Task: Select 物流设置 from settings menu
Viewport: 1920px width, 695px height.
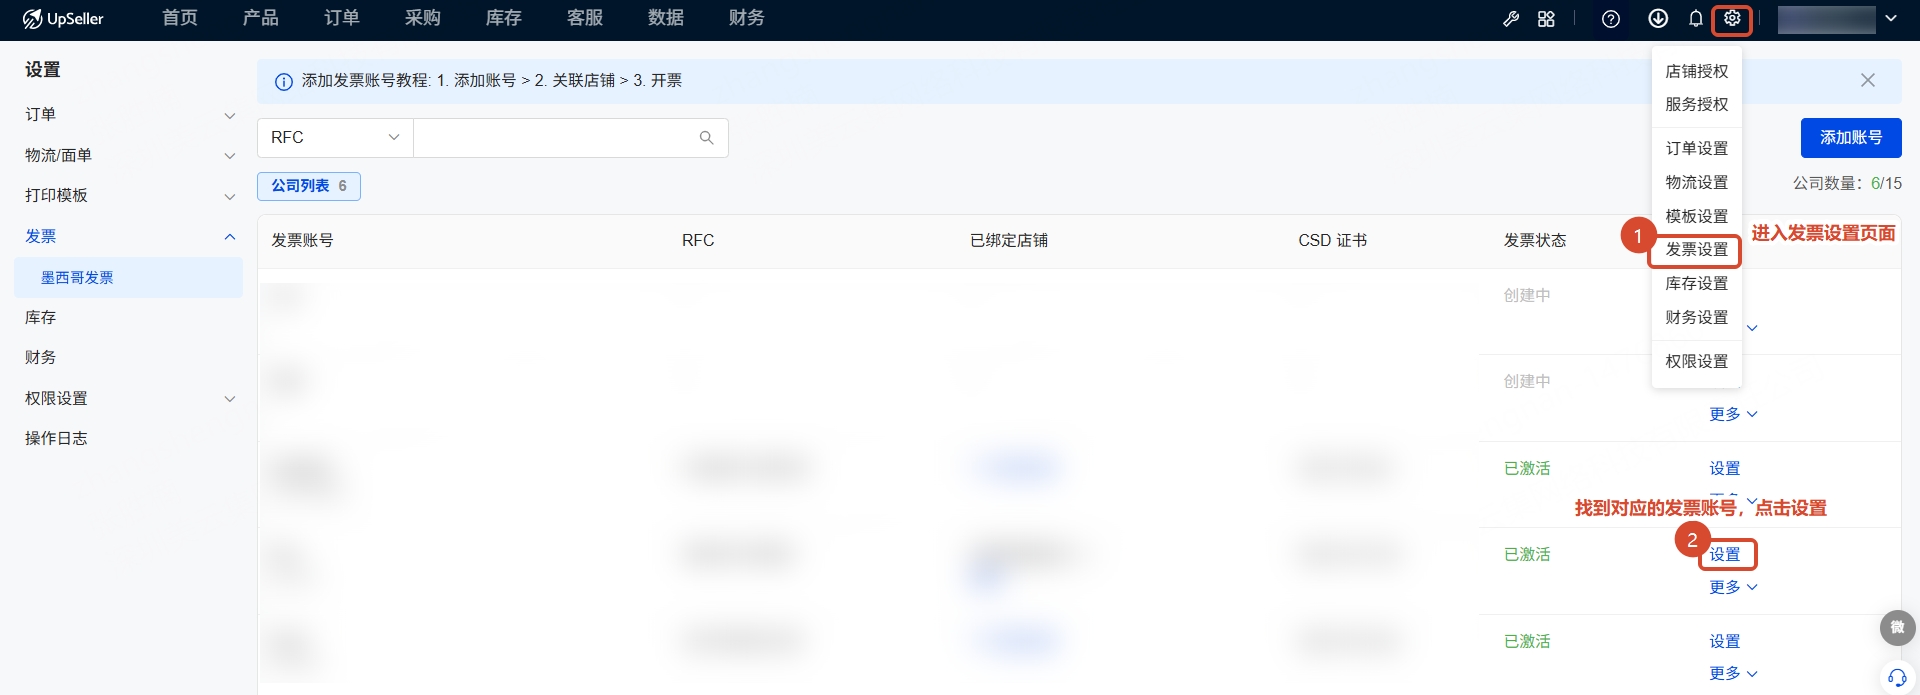Action: 1696,182
